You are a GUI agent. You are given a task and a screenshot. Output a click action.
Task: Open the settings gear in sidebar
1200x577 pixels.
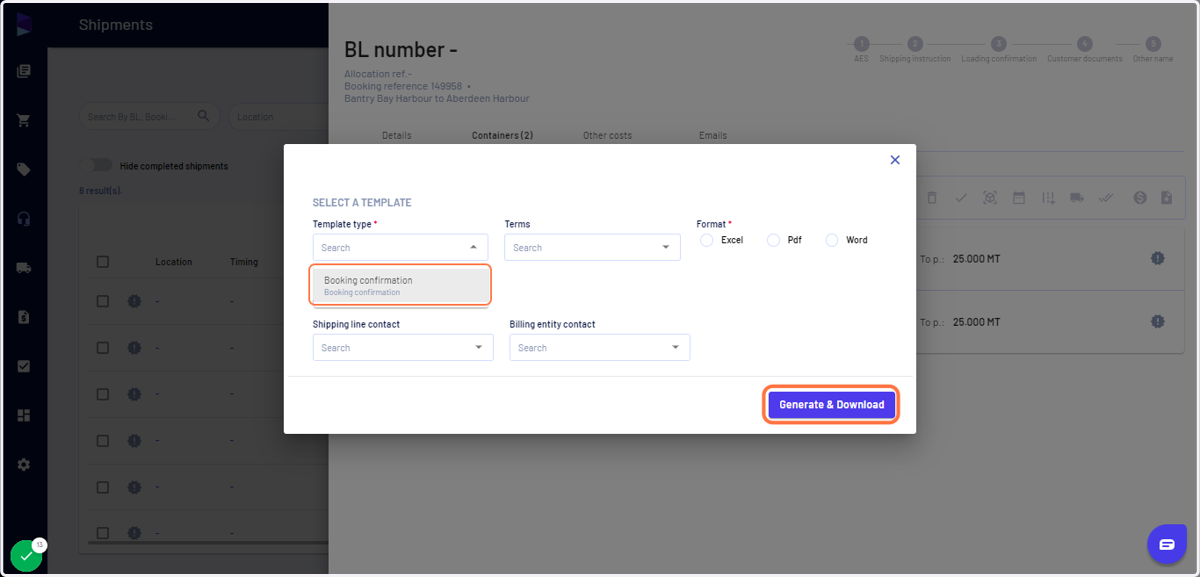24,464
